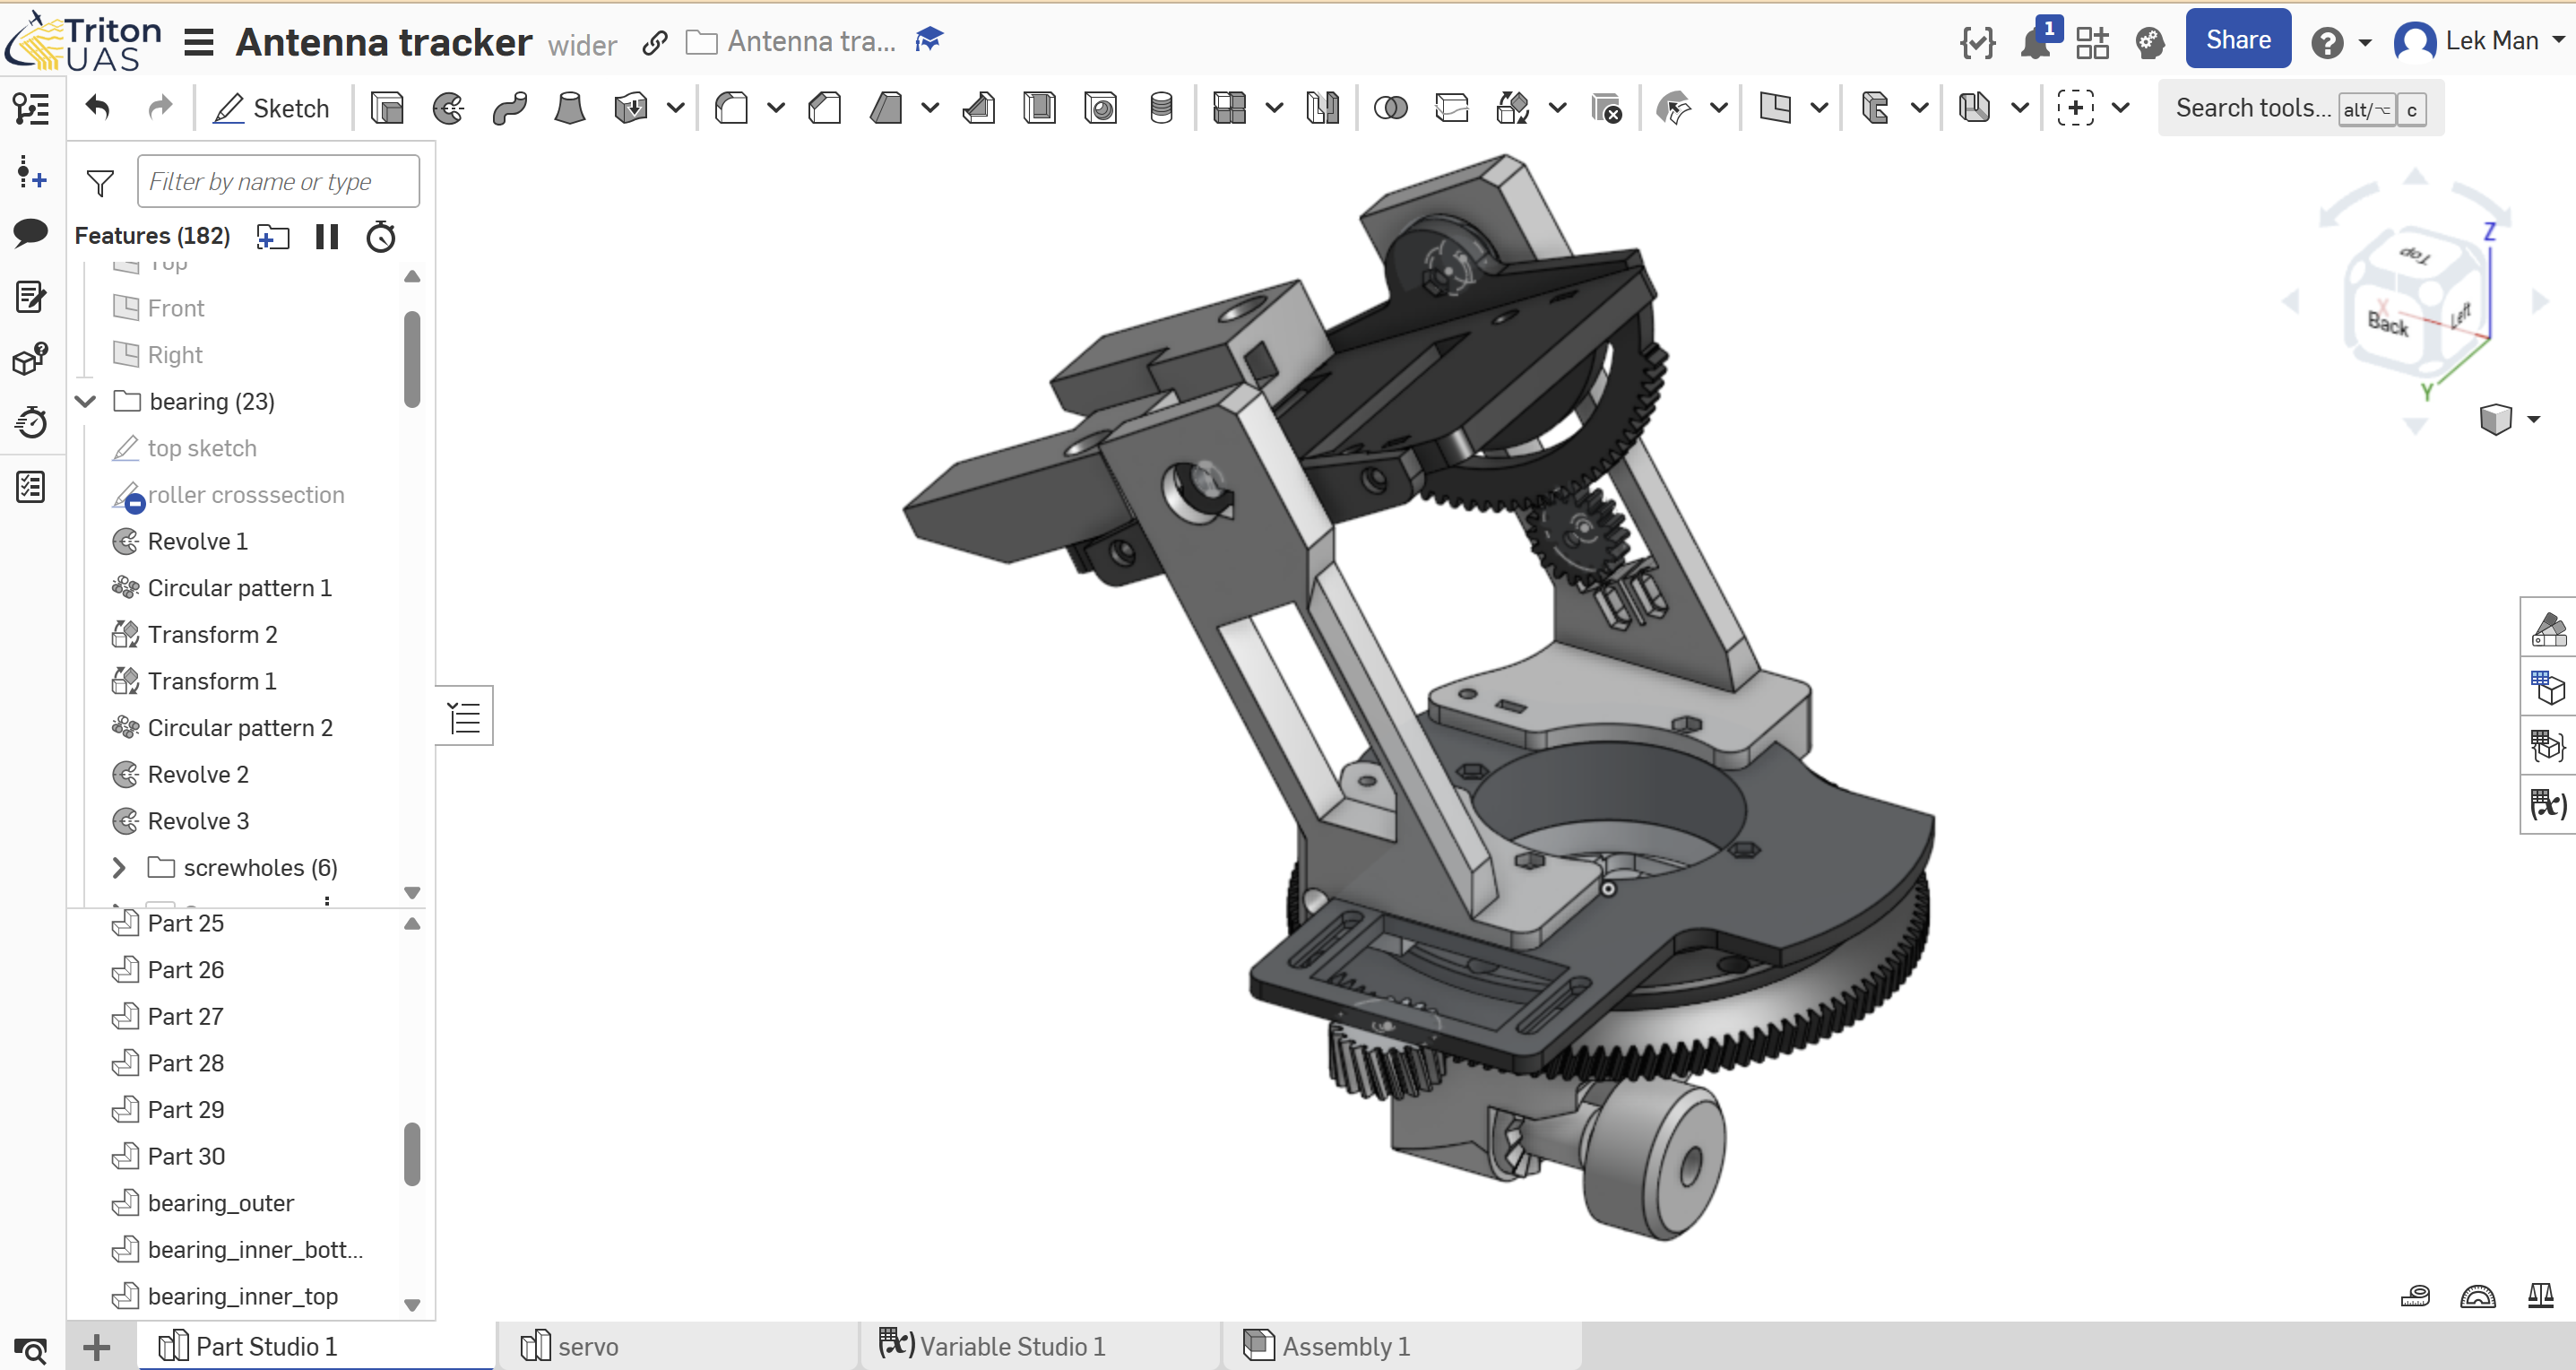2576x1370 pixels.
Task: Click the blue Share button
Action: coord(2237,40)
